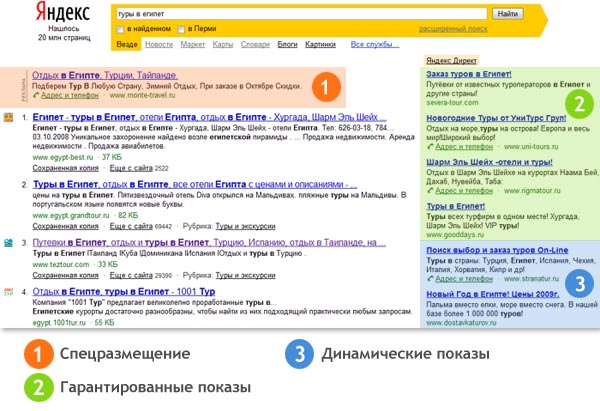This screenshot has height=411, width=600.
Task: Click the www.teztour.com URL text
Action: [x=61, y=264]
